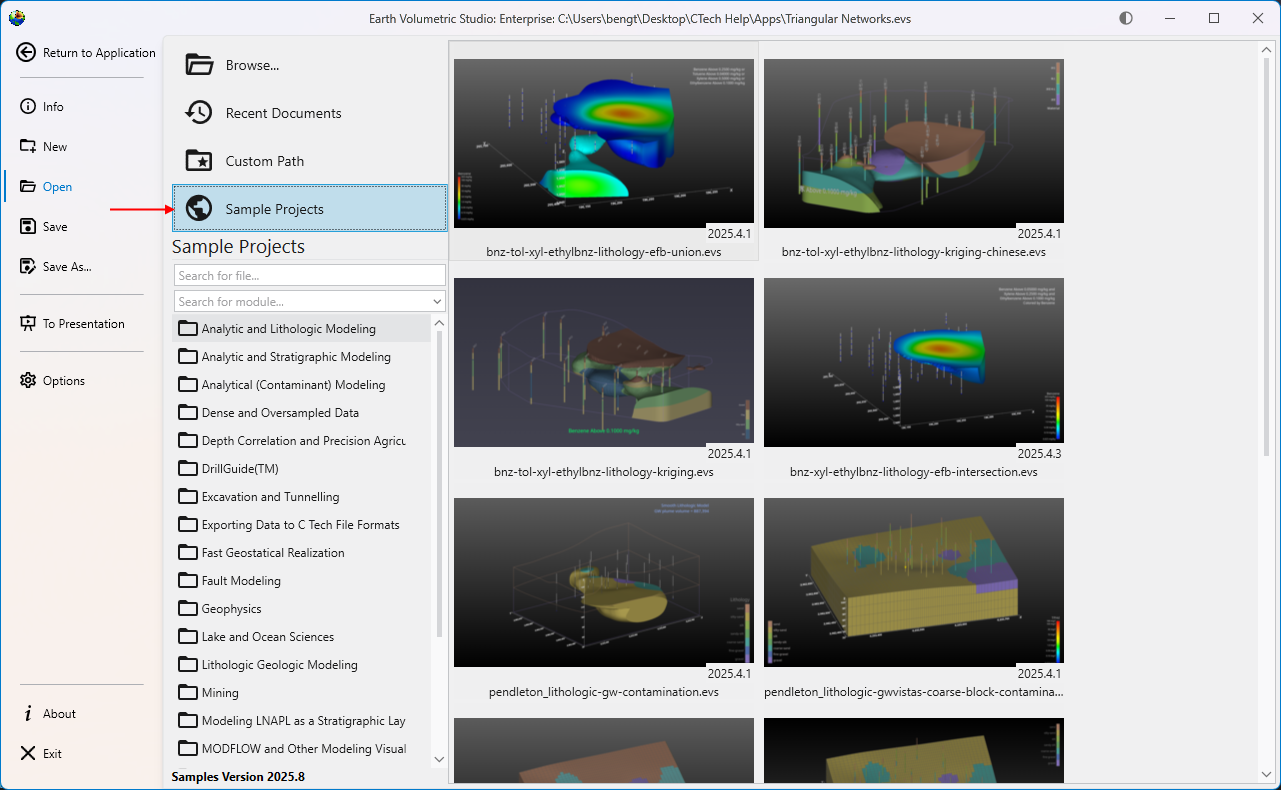Click the Browse folder icon
This screenshot has height=790, width=1281.
200,65
